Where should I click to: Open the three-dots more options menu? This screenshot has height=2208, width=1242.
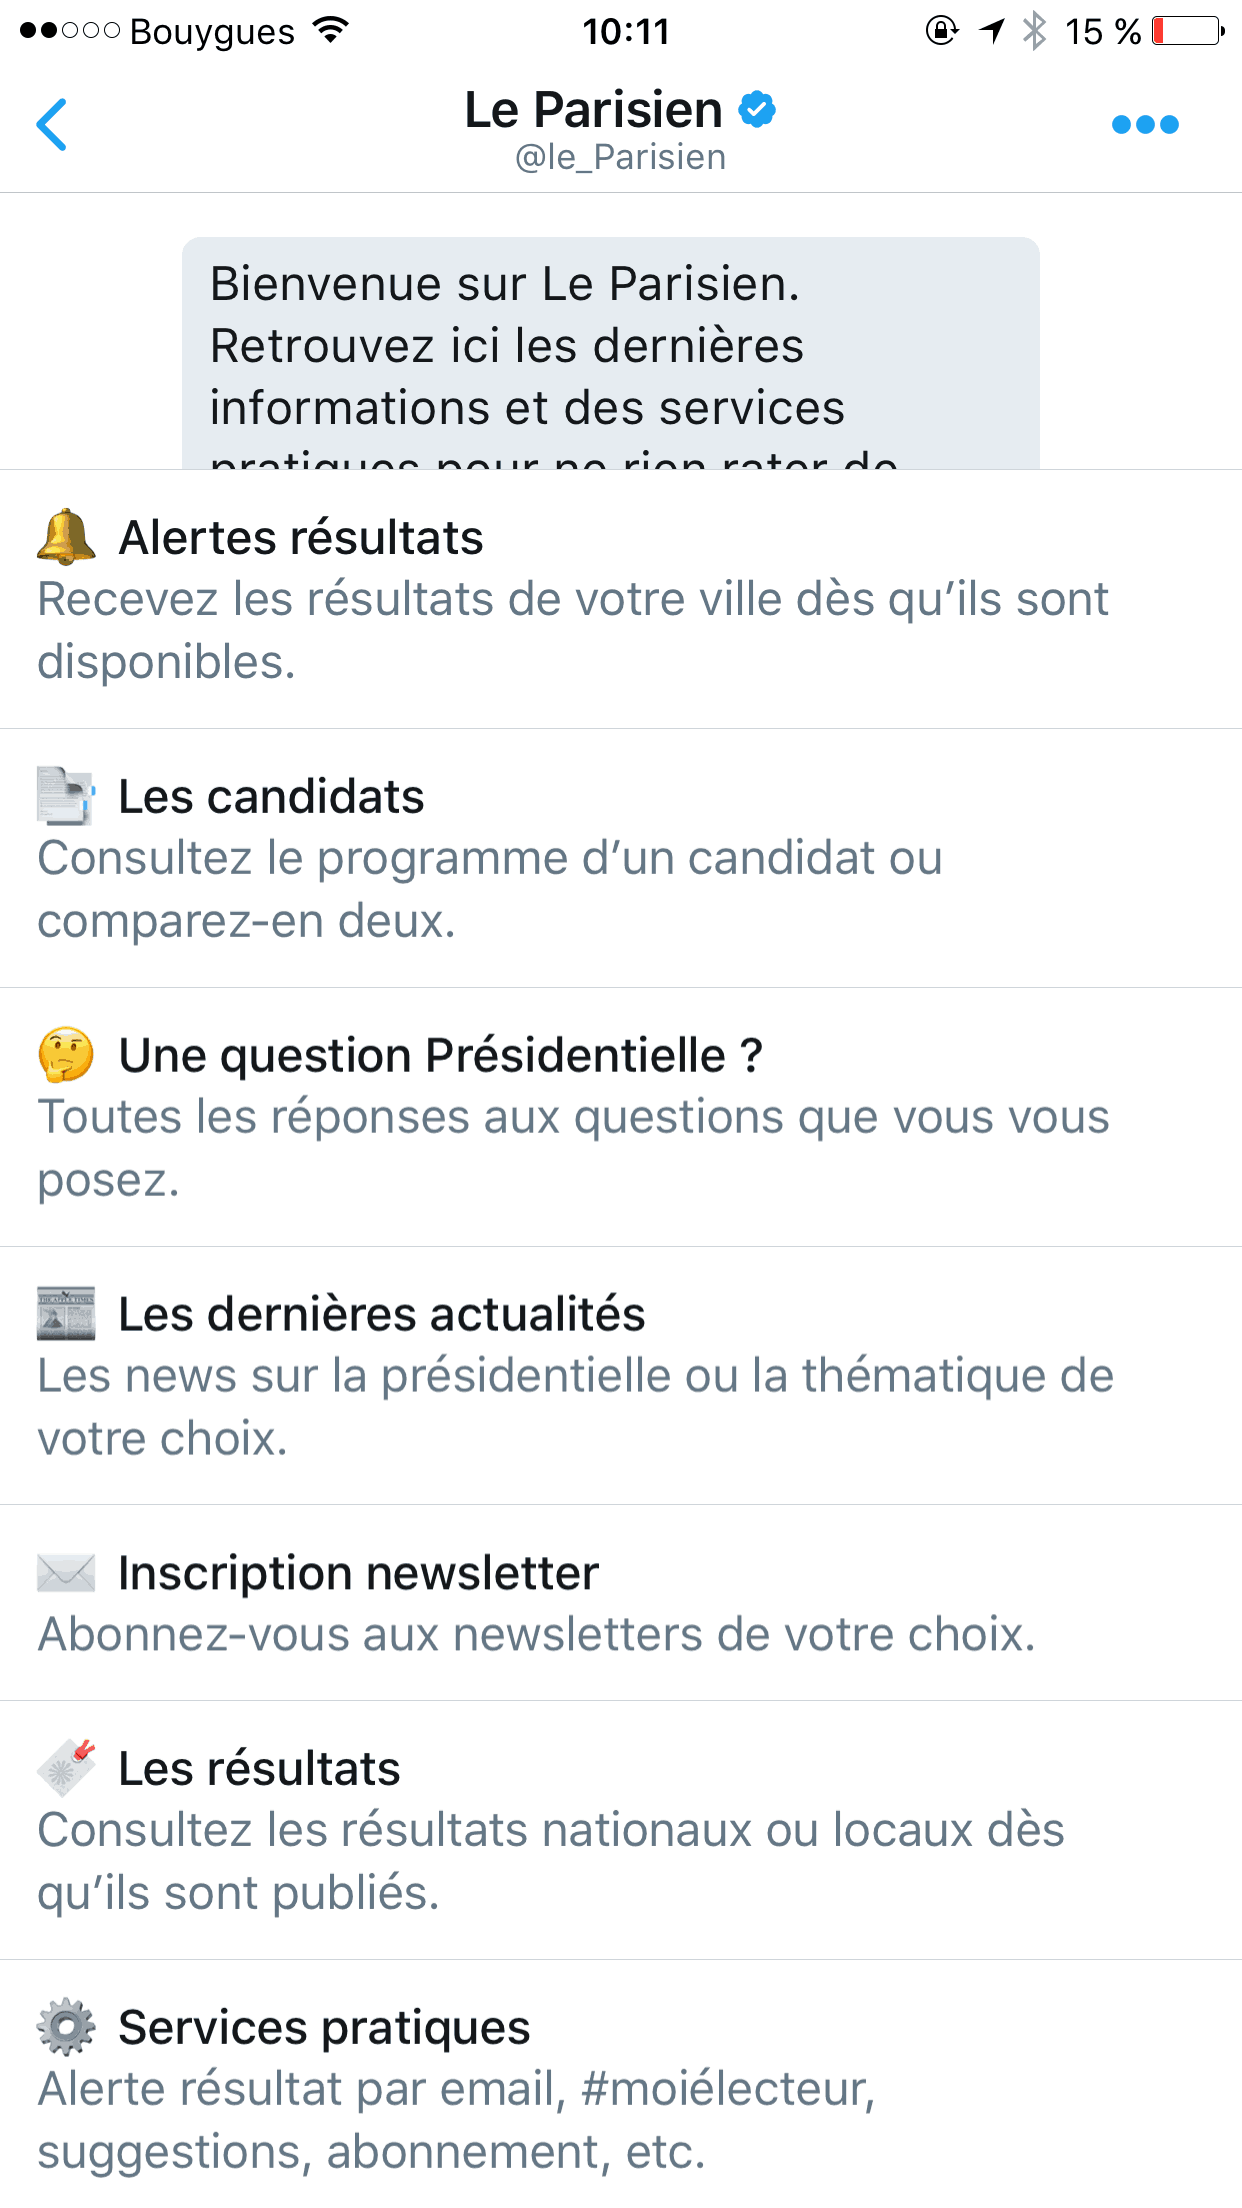1145,125
